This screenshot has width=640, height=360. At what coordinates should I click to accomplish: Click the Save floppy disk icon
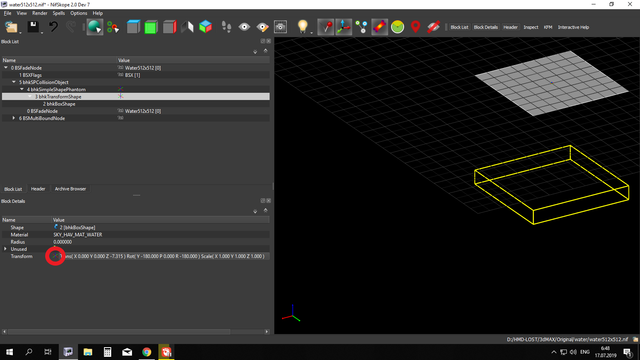(33, 27)
